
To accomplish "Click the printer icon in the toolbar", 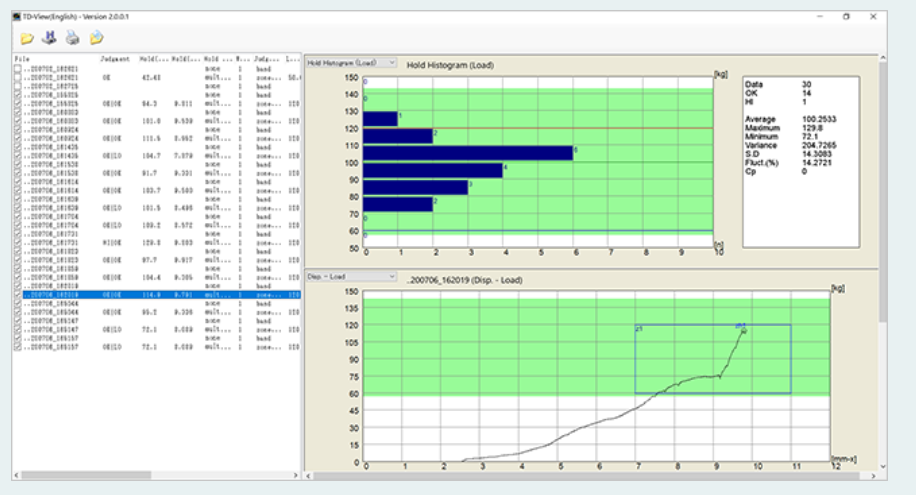I will (72, 38).
